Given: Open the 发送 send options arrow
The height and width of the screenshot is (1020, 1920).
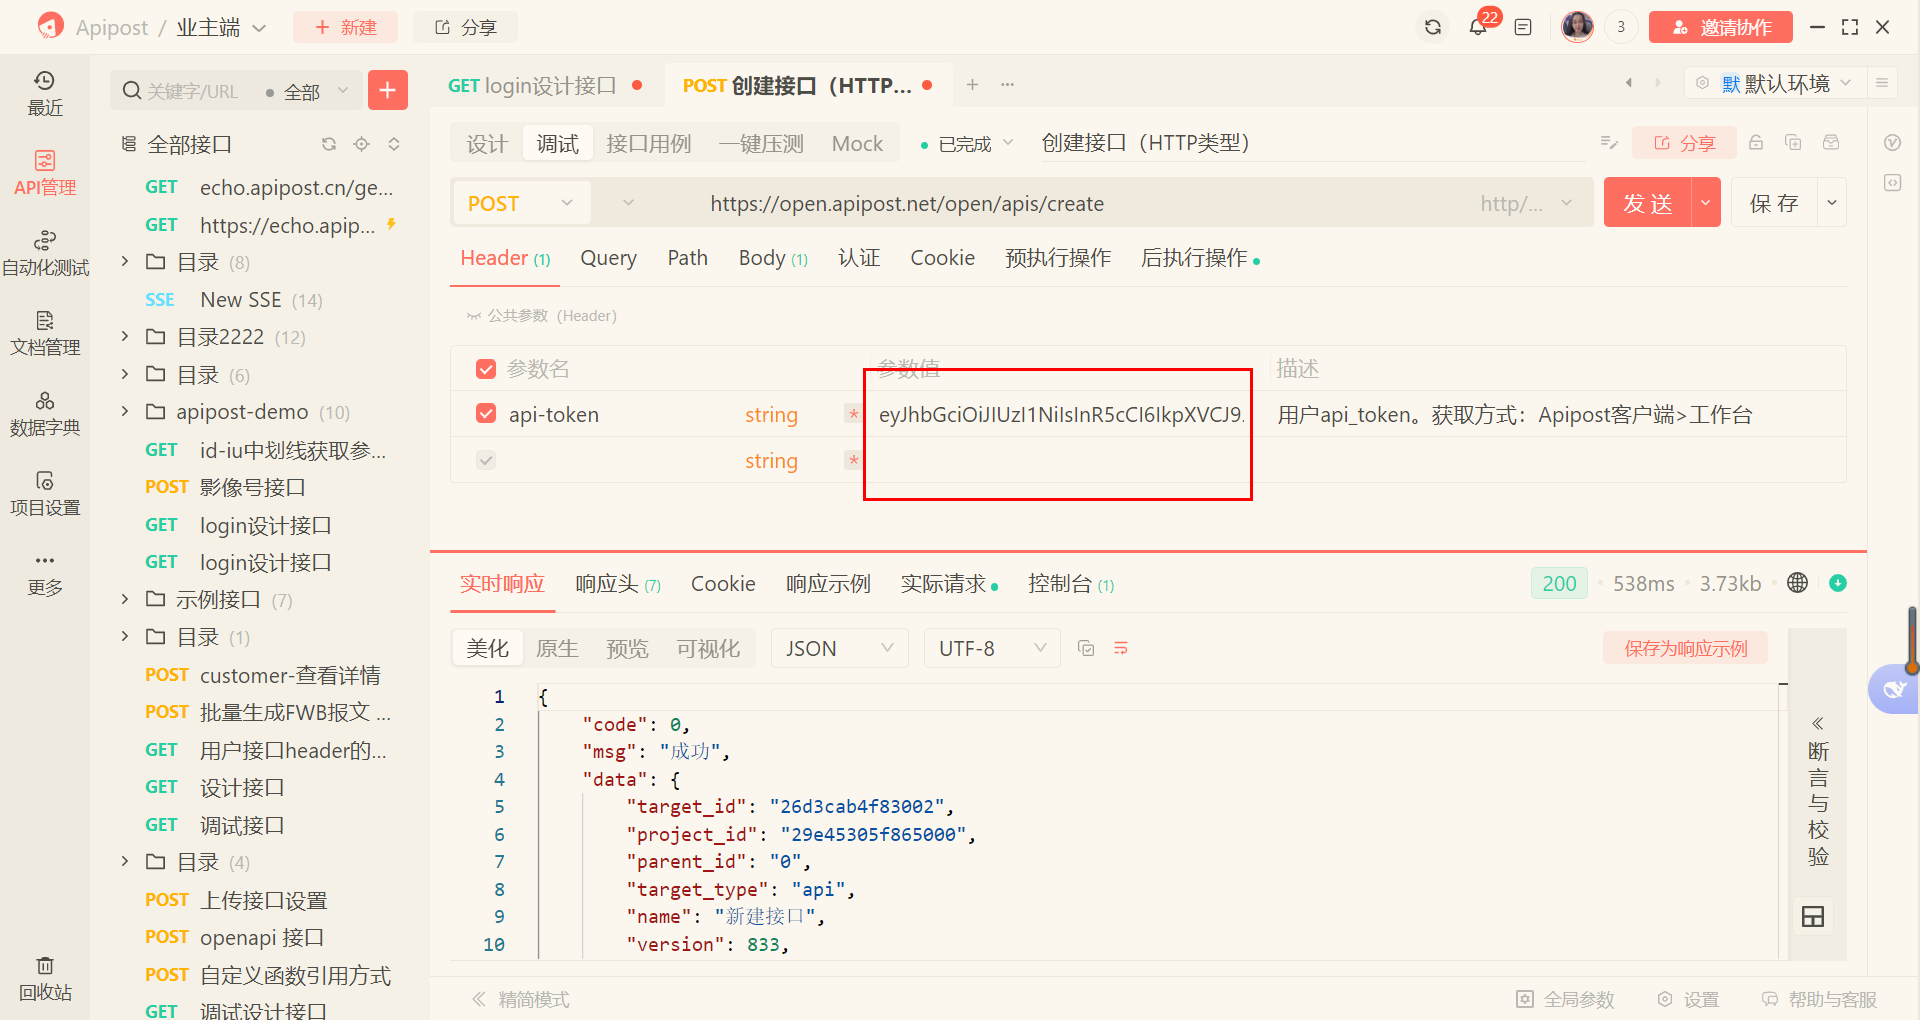Looking at the screenshot, I should coord(1705,203).
